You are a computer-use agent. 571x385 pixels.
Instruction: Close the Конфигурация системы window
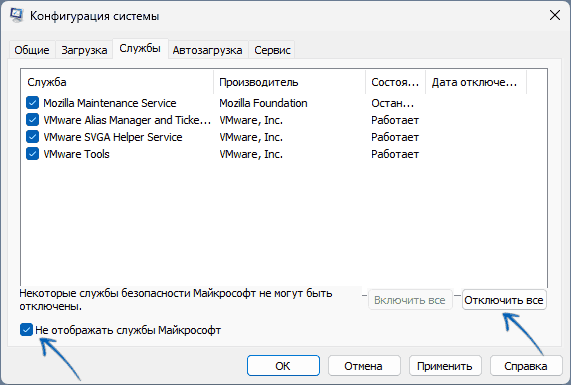[555, 15]
